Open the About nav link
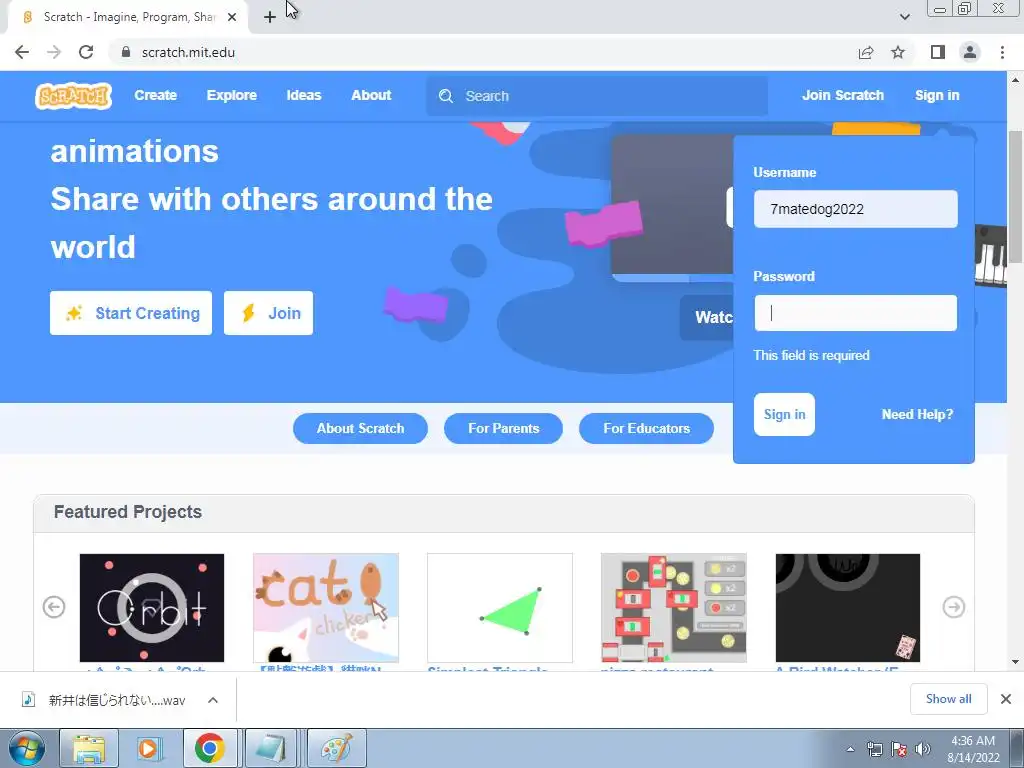The height and width of the screenshot is (768, 1024). coord(371,95)
